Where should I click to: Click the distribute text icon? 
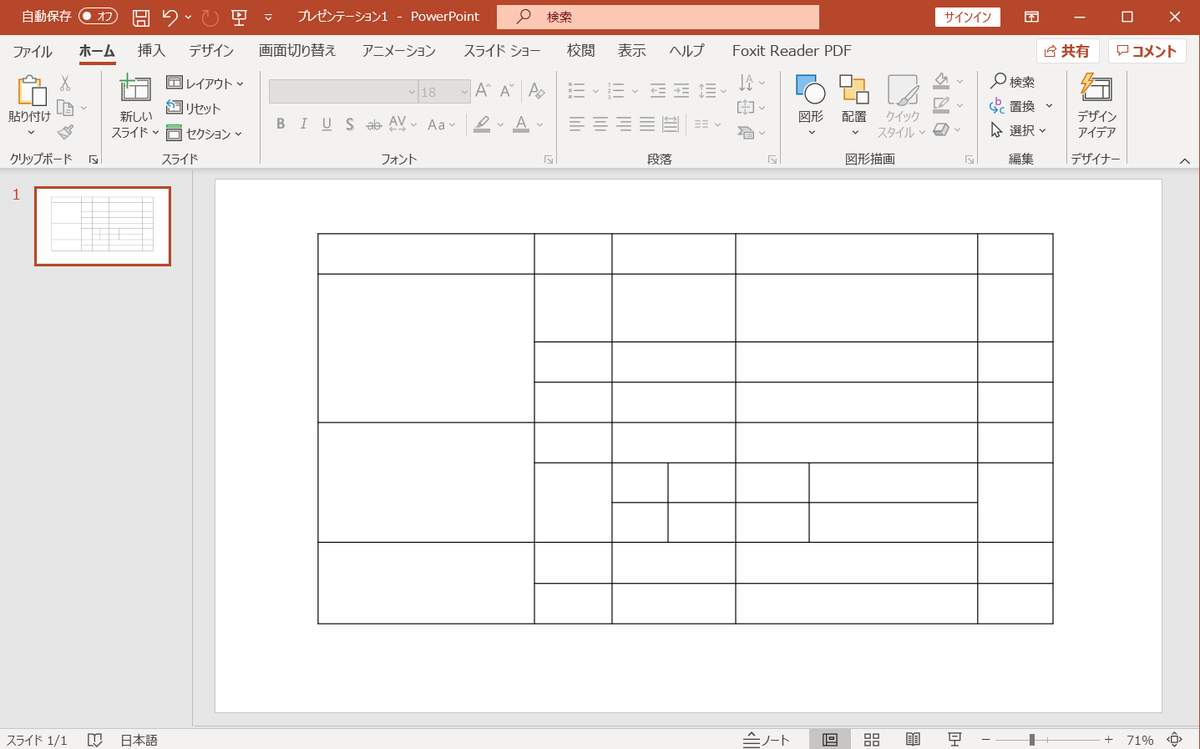[x=670, y=124]
